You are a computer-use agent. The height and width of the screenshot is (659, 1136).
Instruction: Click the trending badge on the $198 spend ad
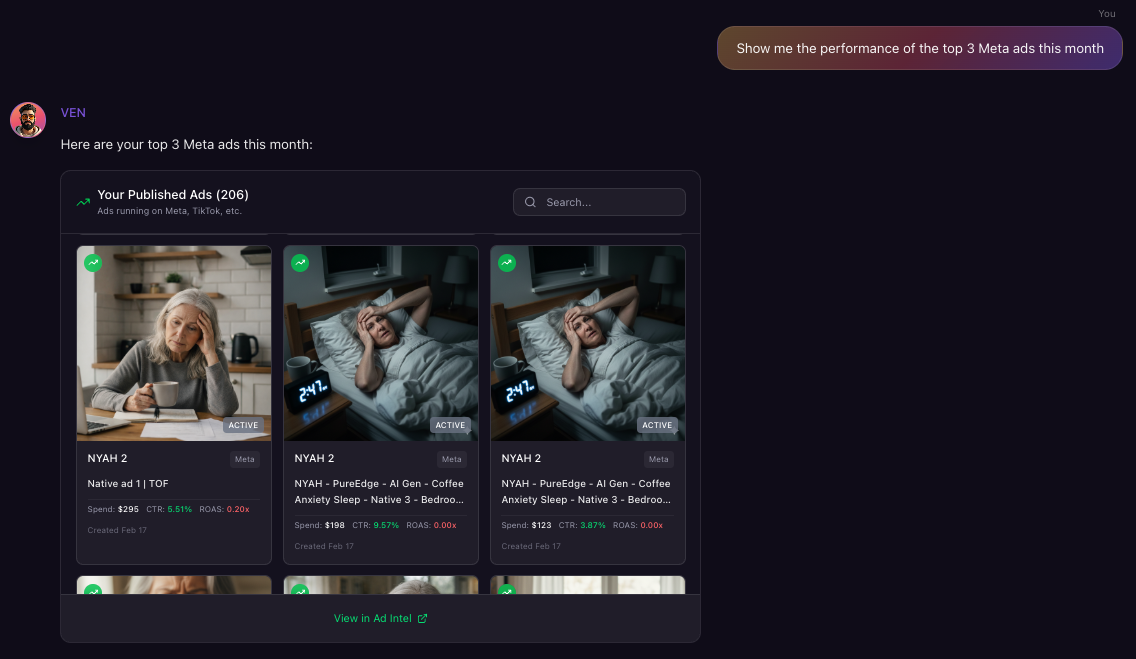pyautogui.click(x=300, y=263)
